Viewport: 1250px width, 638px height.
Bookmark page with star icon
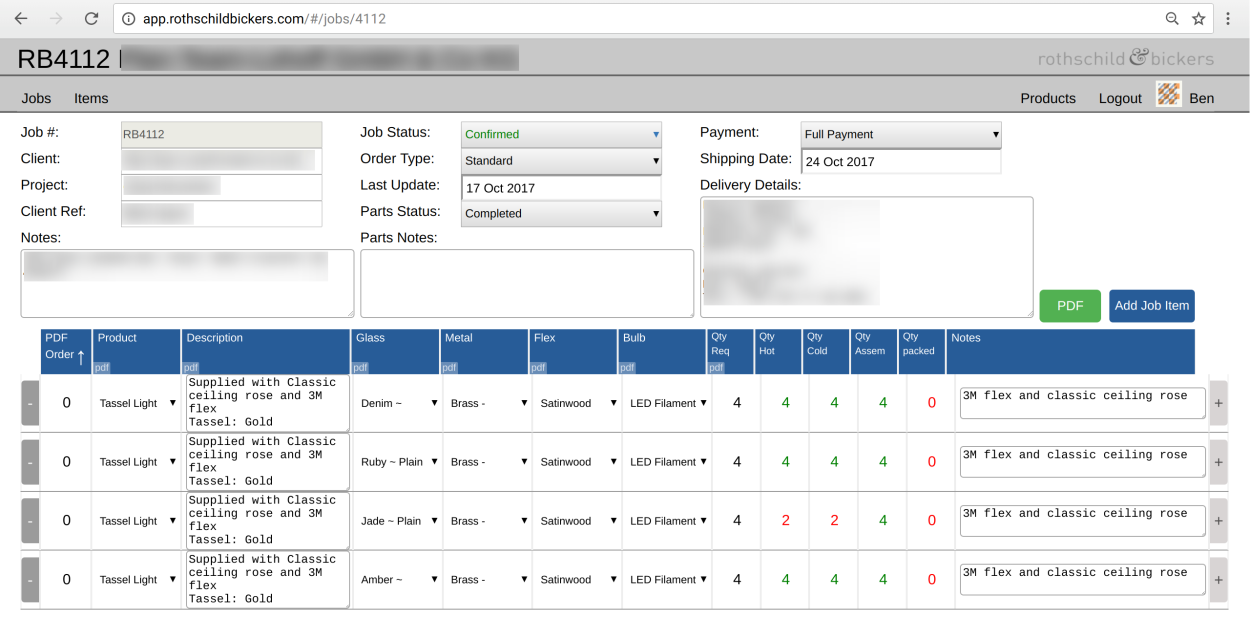(x=1198, y=19)
